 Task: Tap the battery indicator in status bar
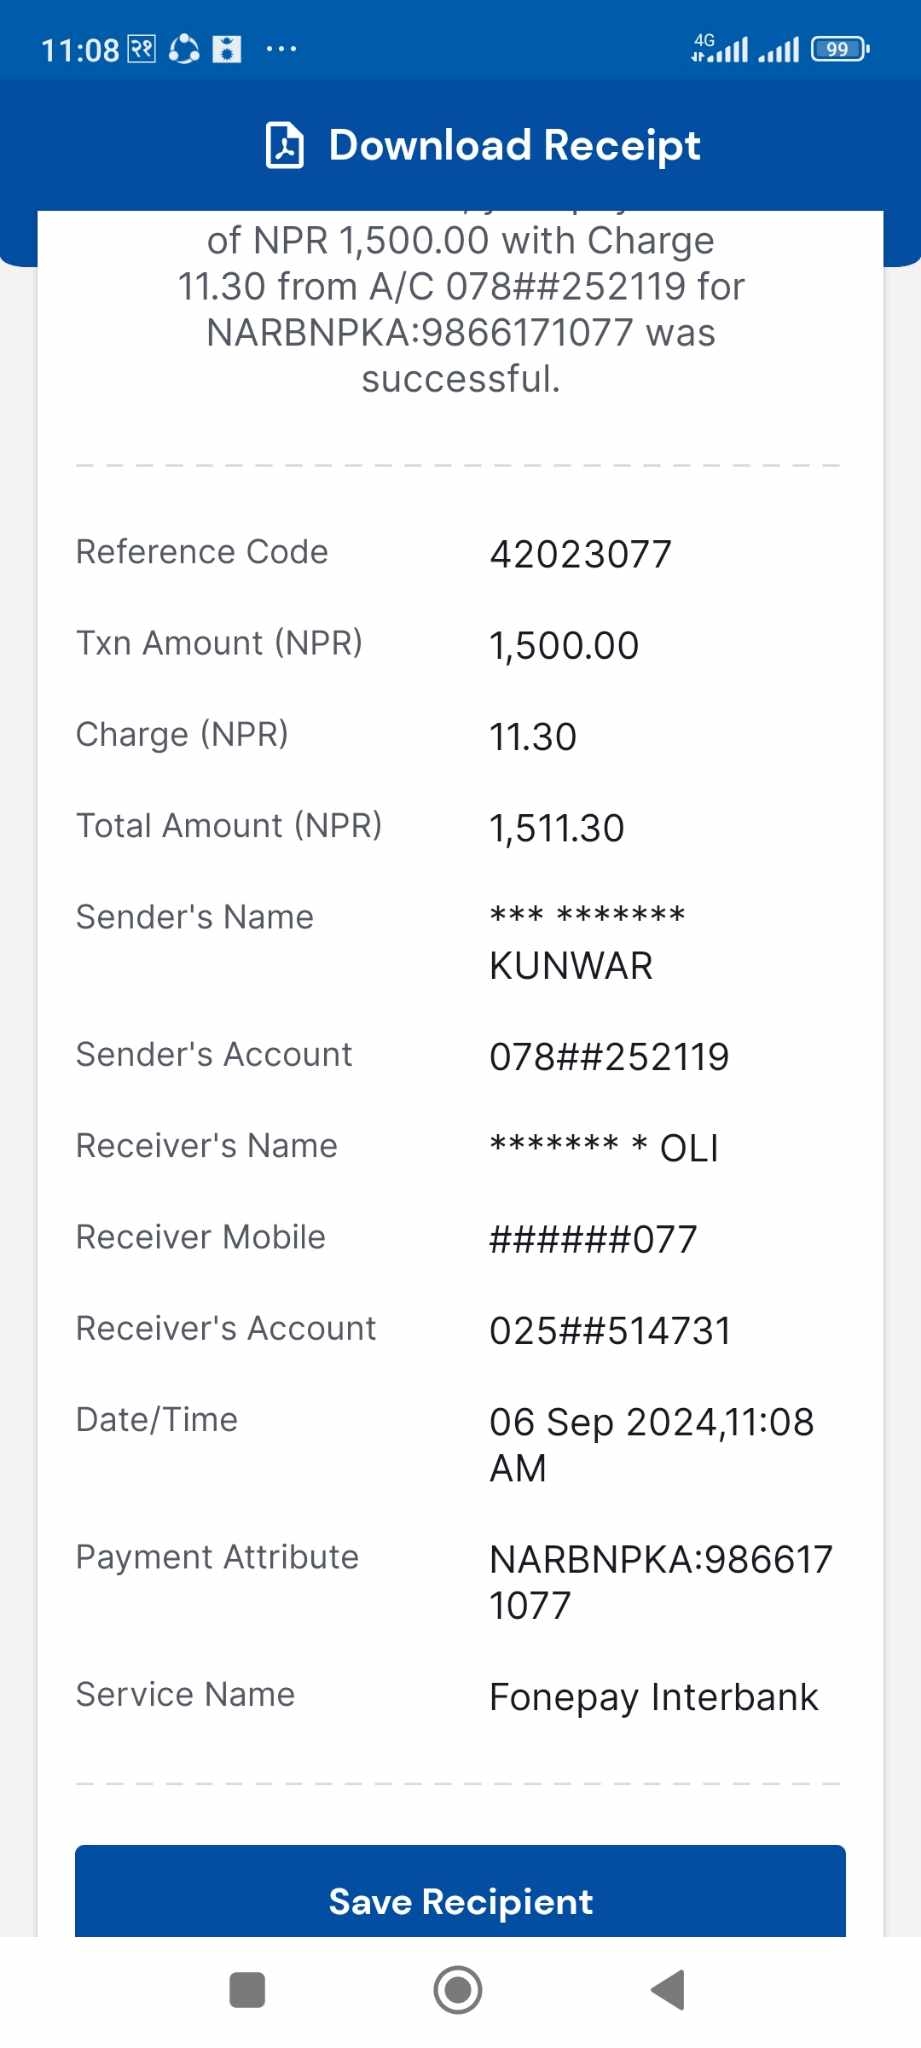point(840,49)
